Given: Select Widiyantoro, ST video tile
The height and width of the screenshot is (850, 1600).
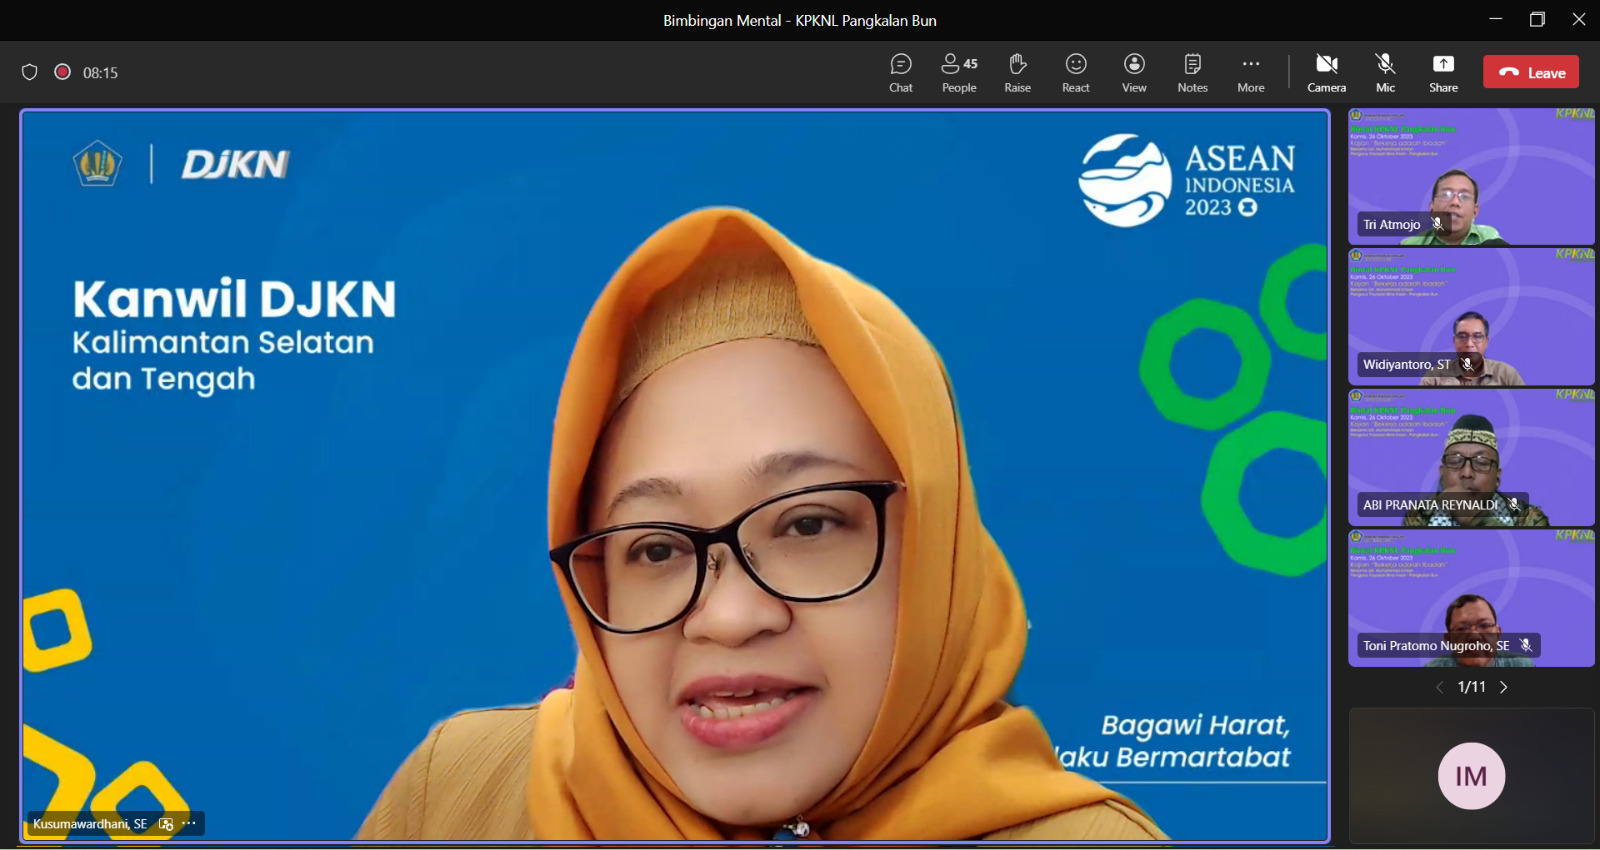Looking at the screenshot, I should [1471, 316].
